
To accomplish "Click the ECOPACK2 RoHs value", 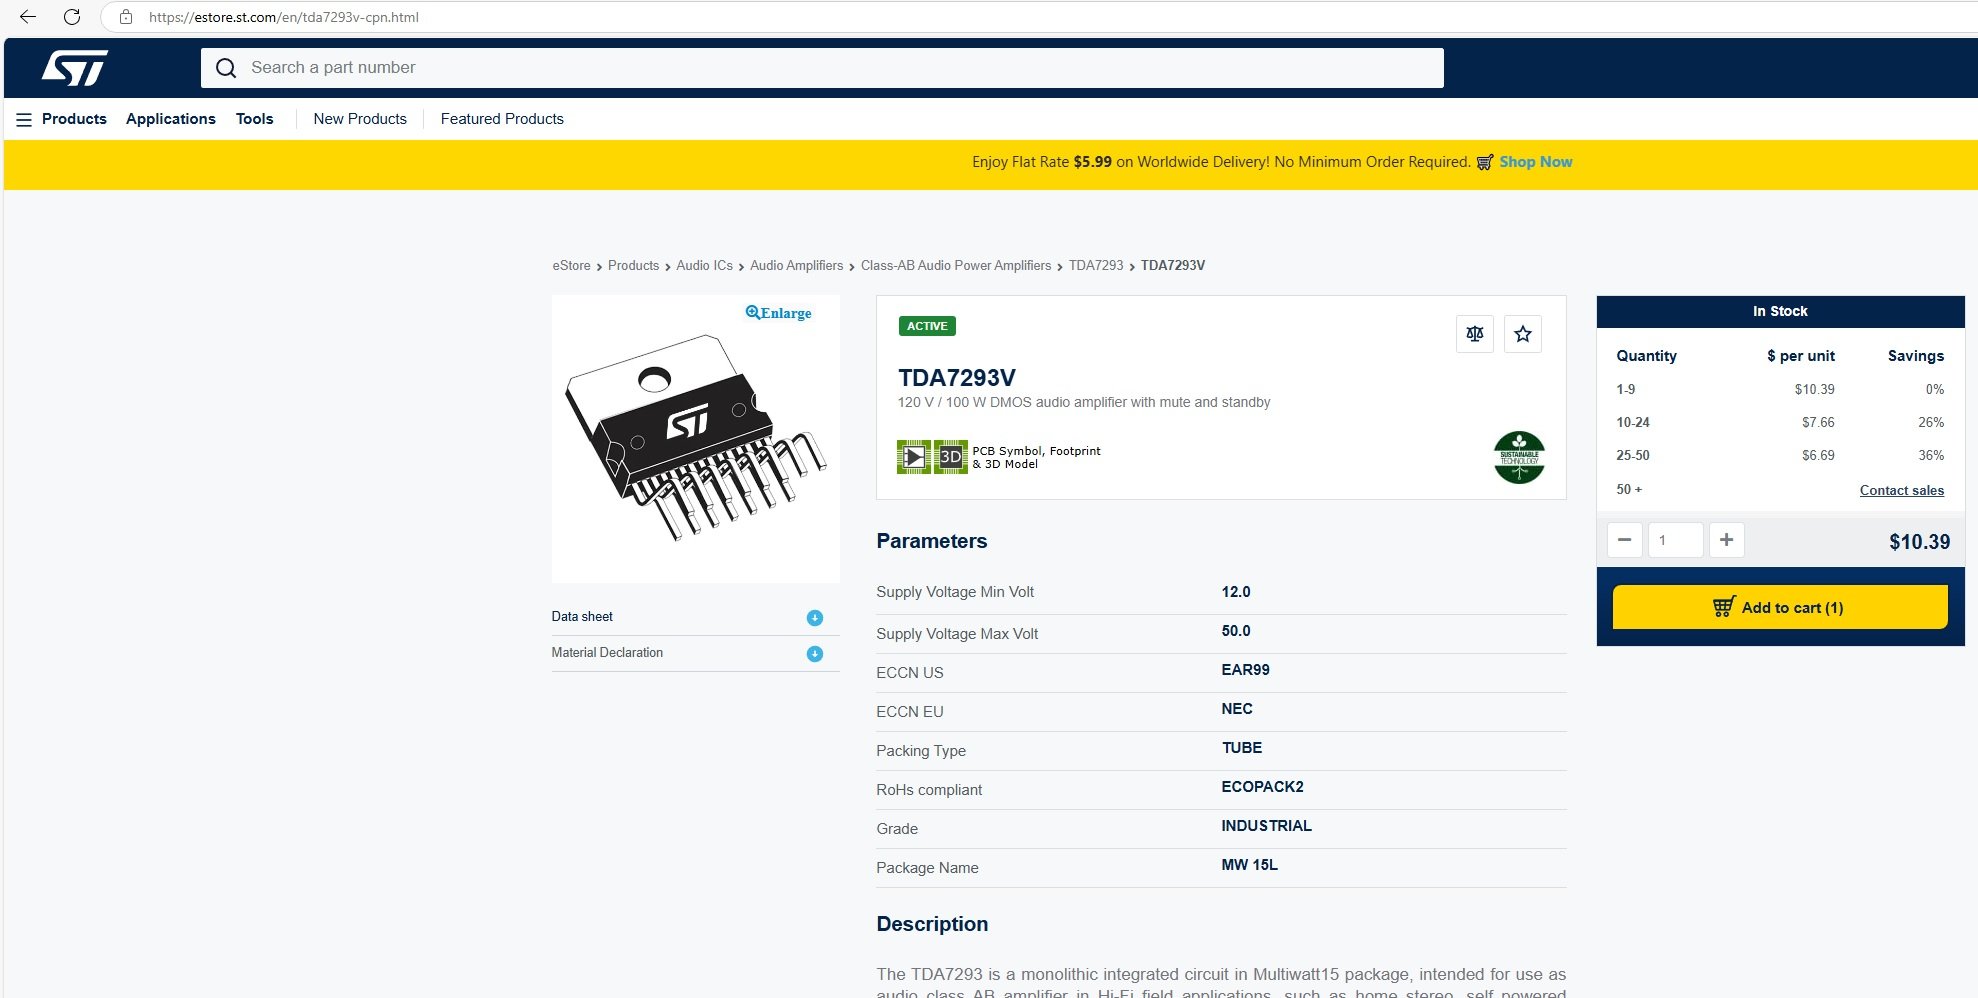I will tap(1262, 787).
